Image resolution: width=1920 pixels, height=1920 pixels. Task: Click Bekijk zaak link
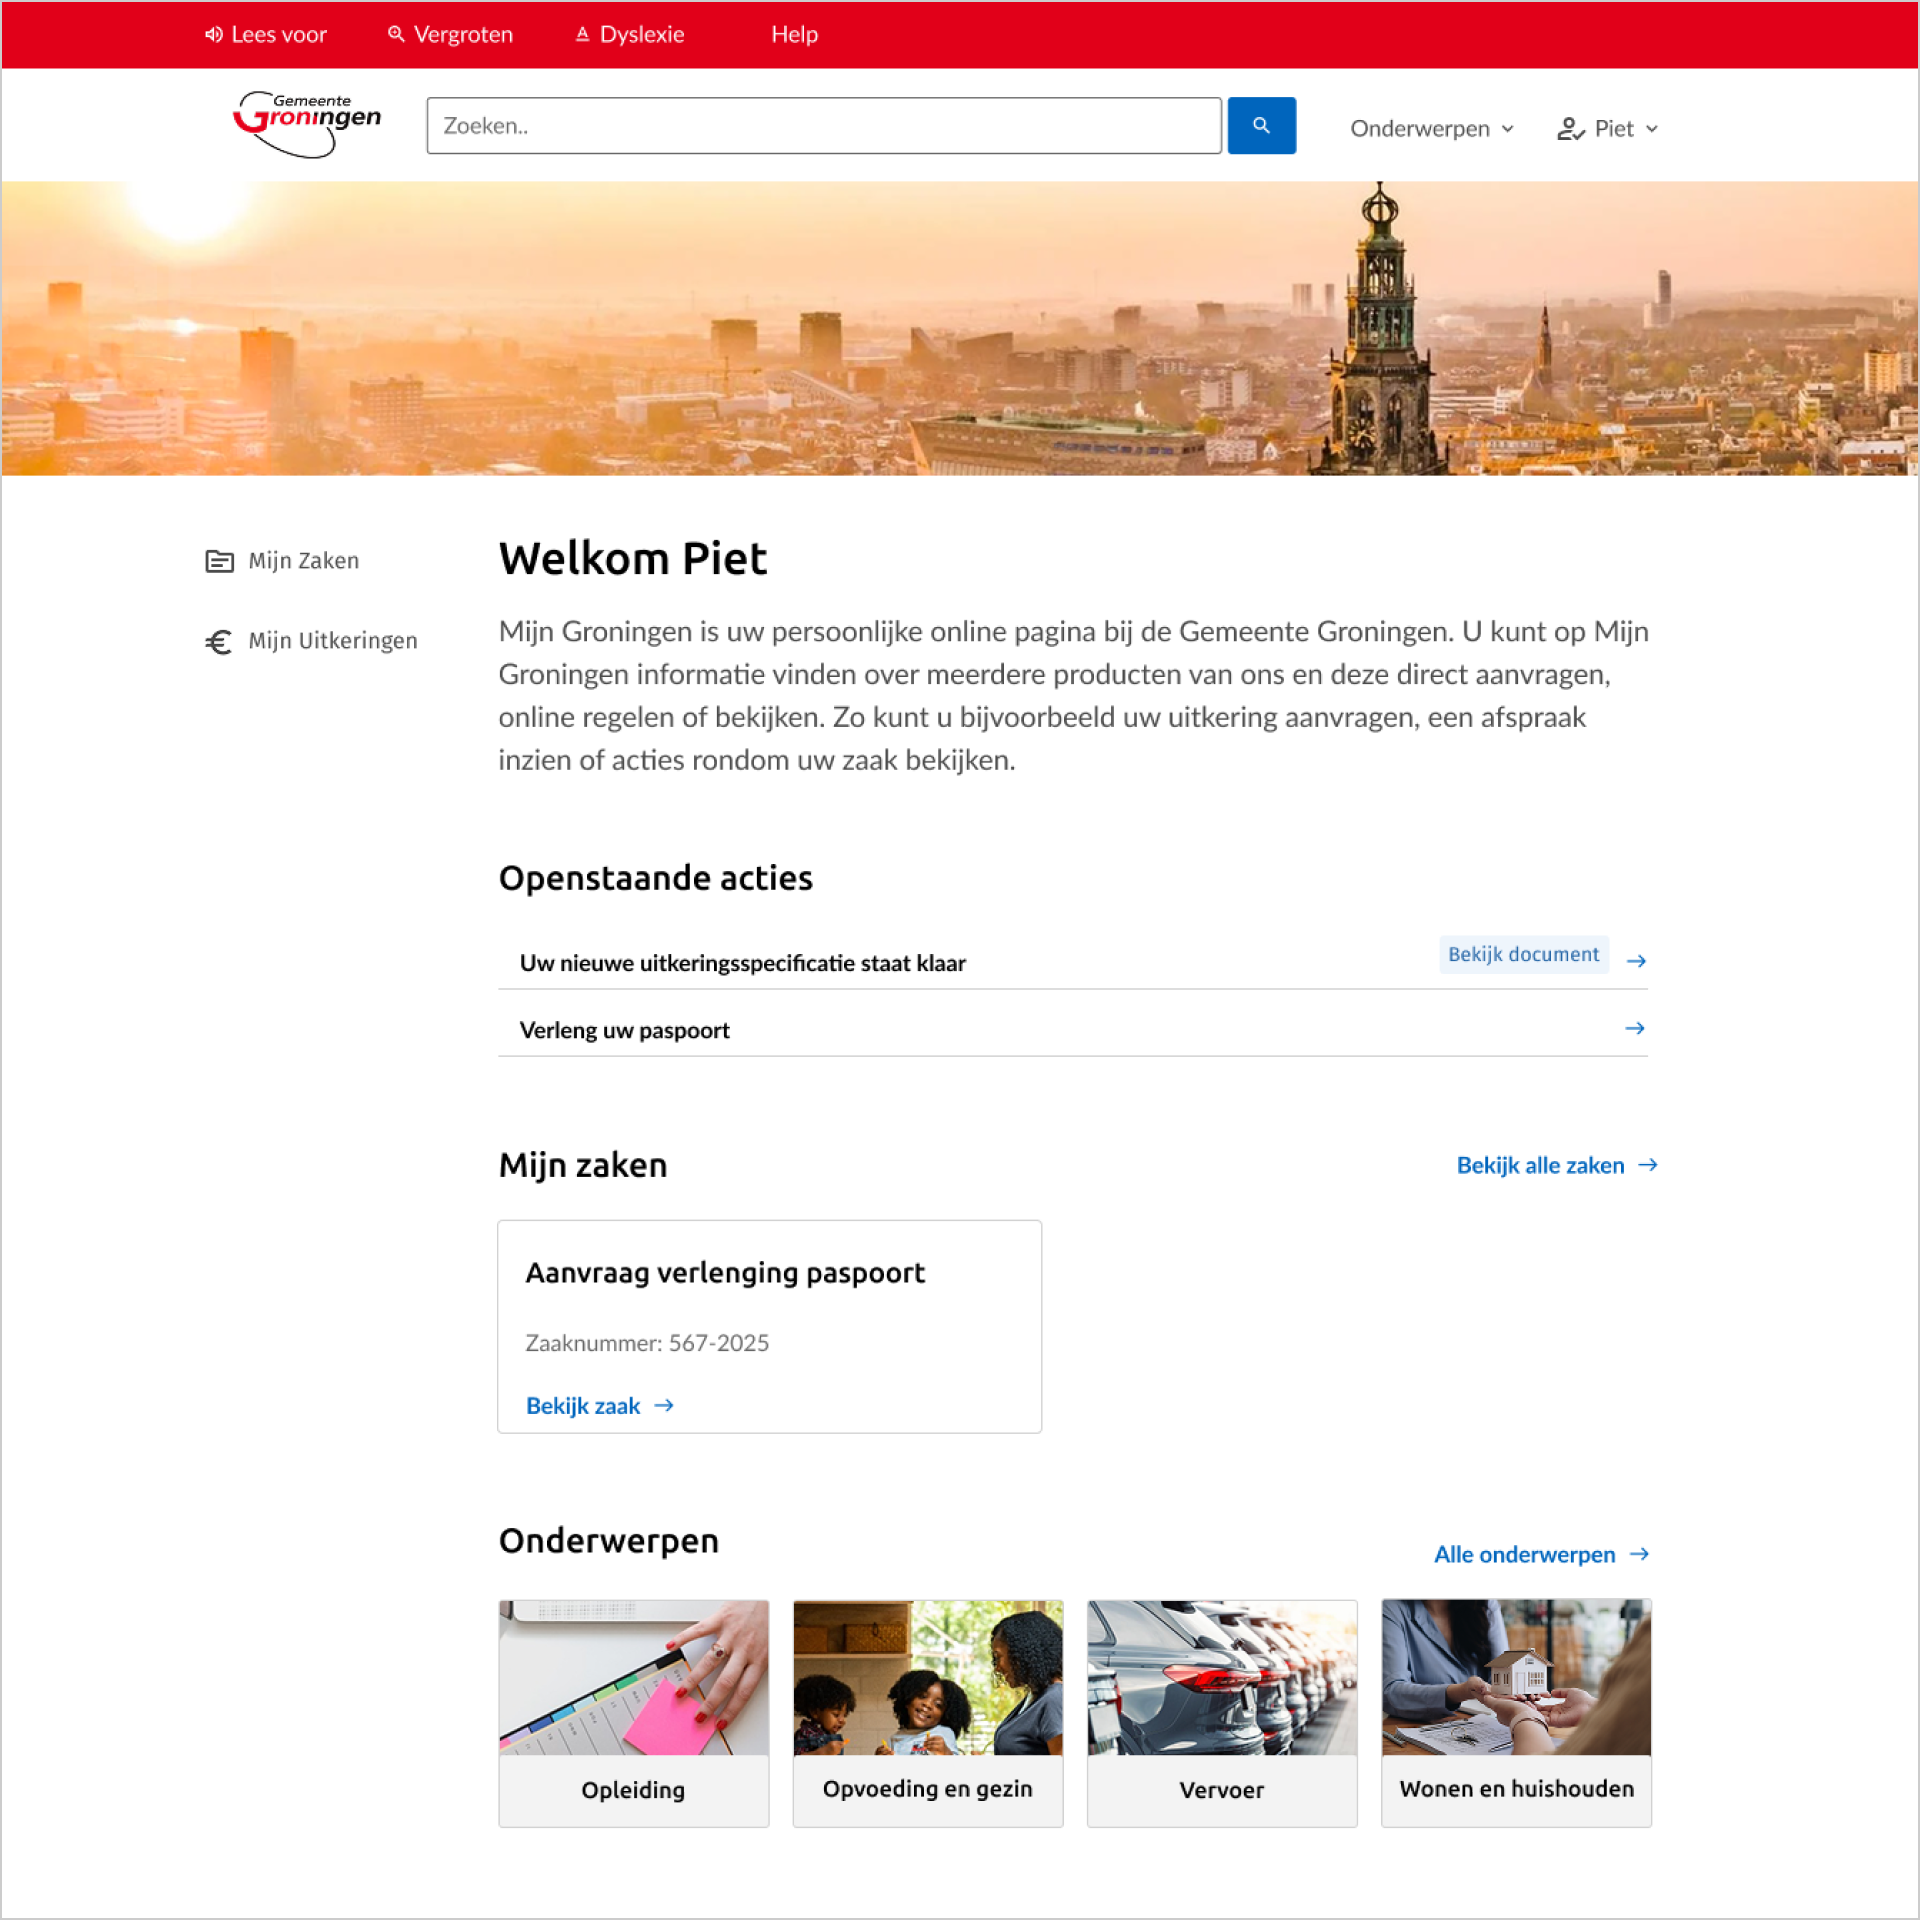pos(583,1406)
